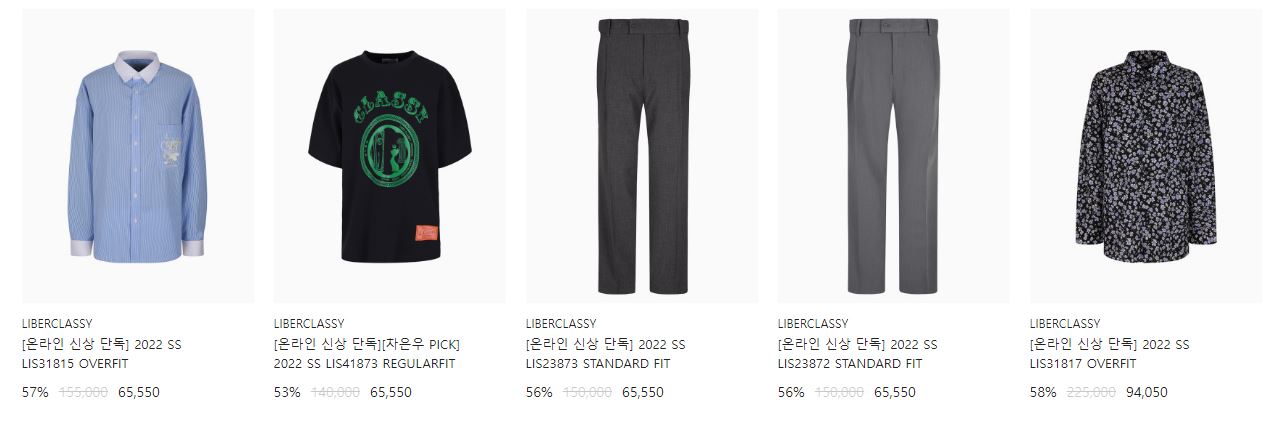Click LIBERCLASSY brand above LIS31817 item
The image size is (1263, 434).
(1065, 324)
